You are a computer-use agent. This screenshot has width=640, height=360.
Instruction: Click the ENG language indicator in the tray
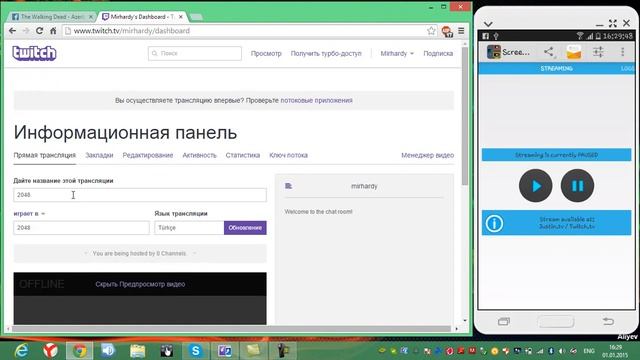(x=589, y=351)
